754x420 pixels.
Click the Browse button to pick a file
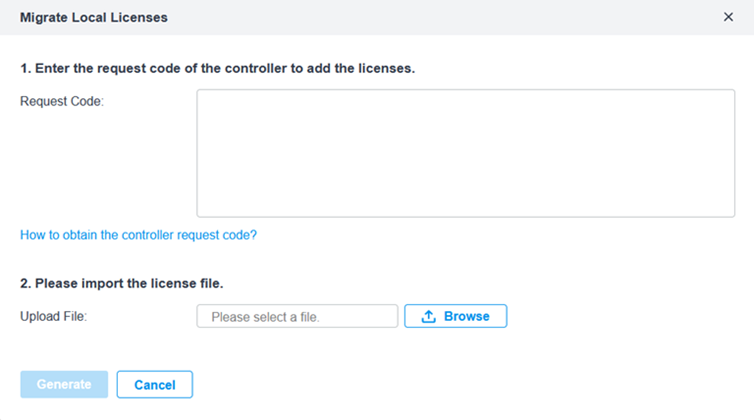click(x=455, y=316)
